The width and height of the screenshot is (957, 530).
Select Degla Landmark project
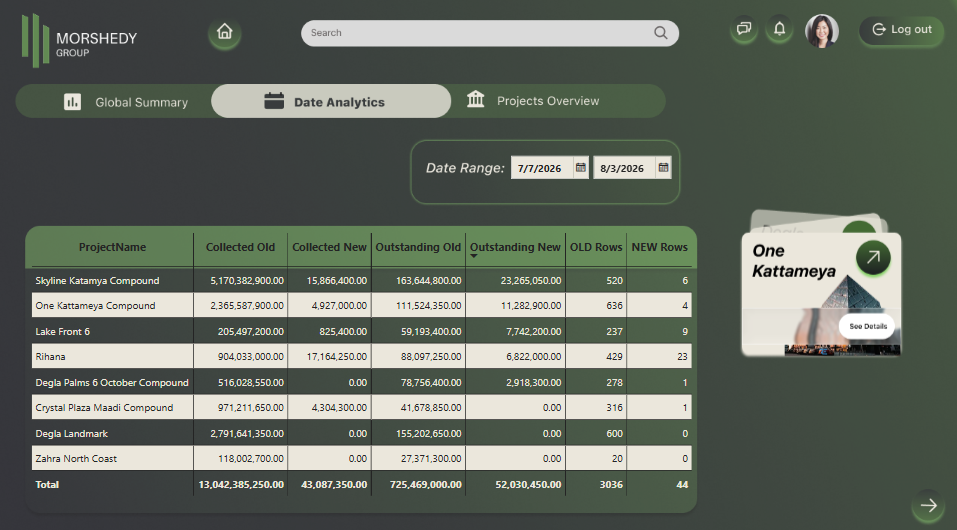tap(71, 434)
